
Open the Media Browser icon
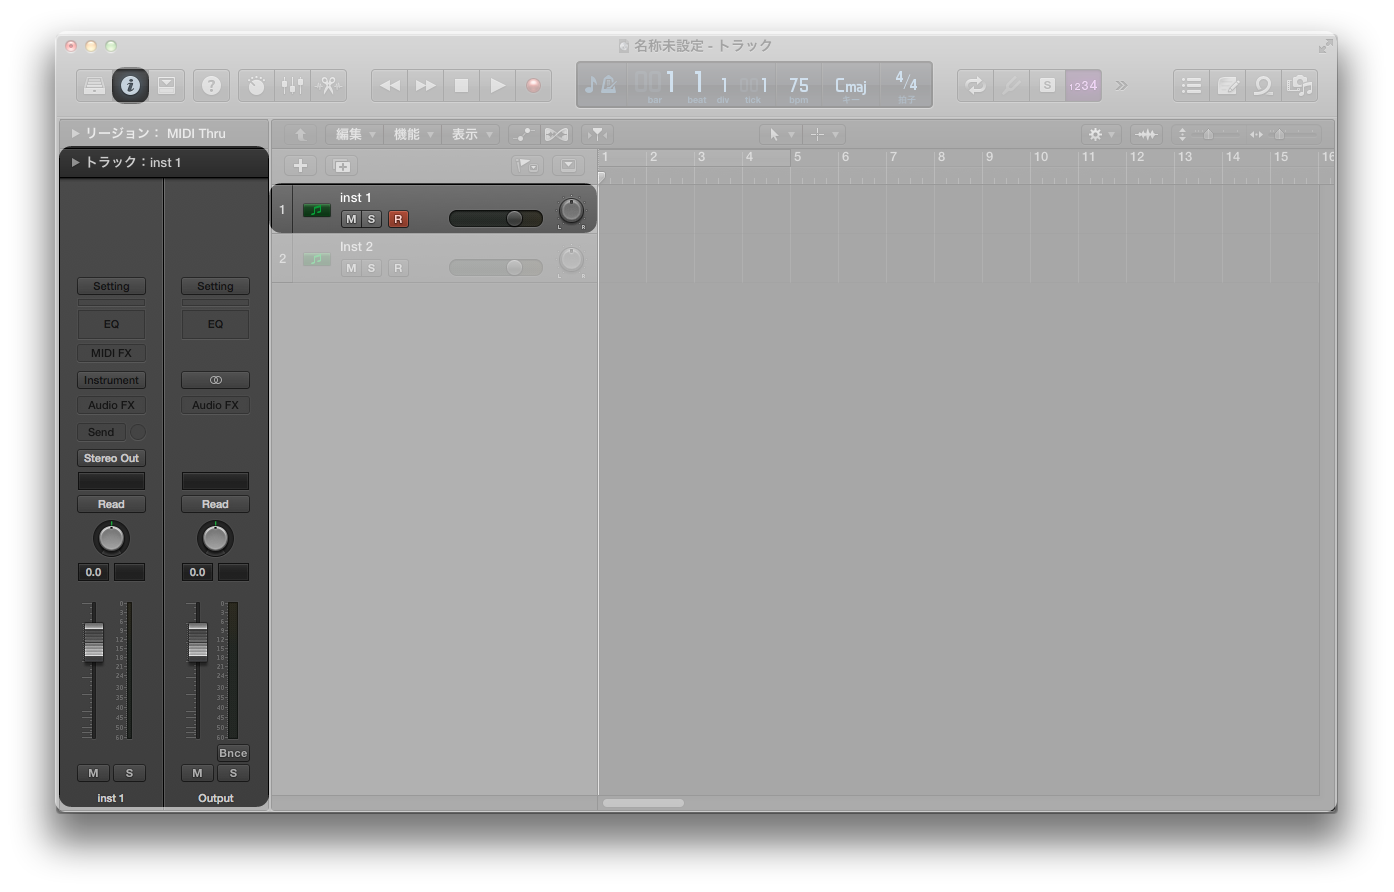[1299, 85]
